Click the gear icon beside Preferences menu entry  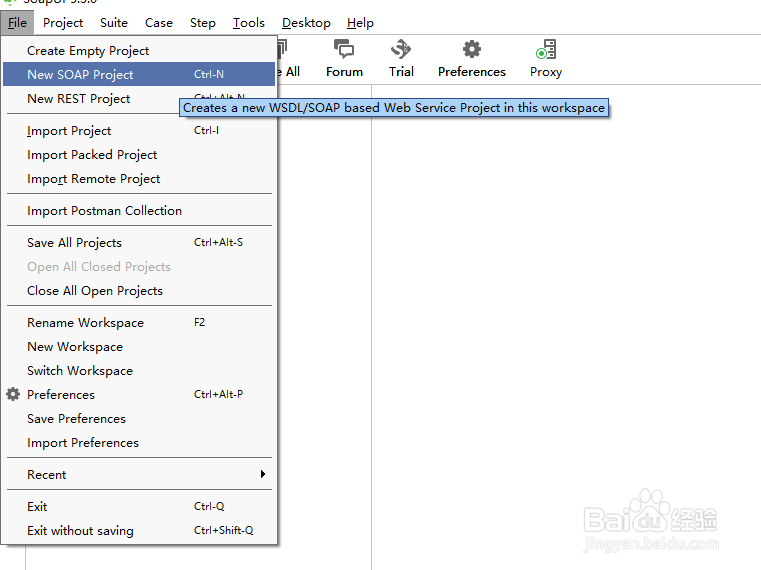click(x=13, y=394)
